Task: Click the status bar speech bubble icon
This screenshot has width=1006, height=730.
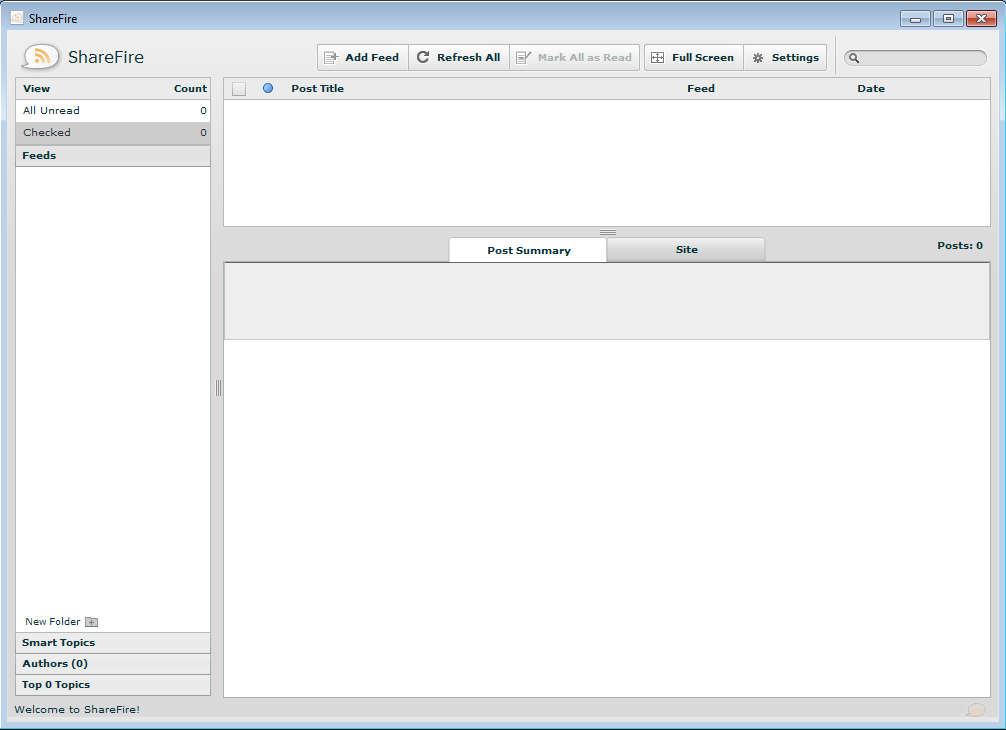Action: tap(976, 709)
